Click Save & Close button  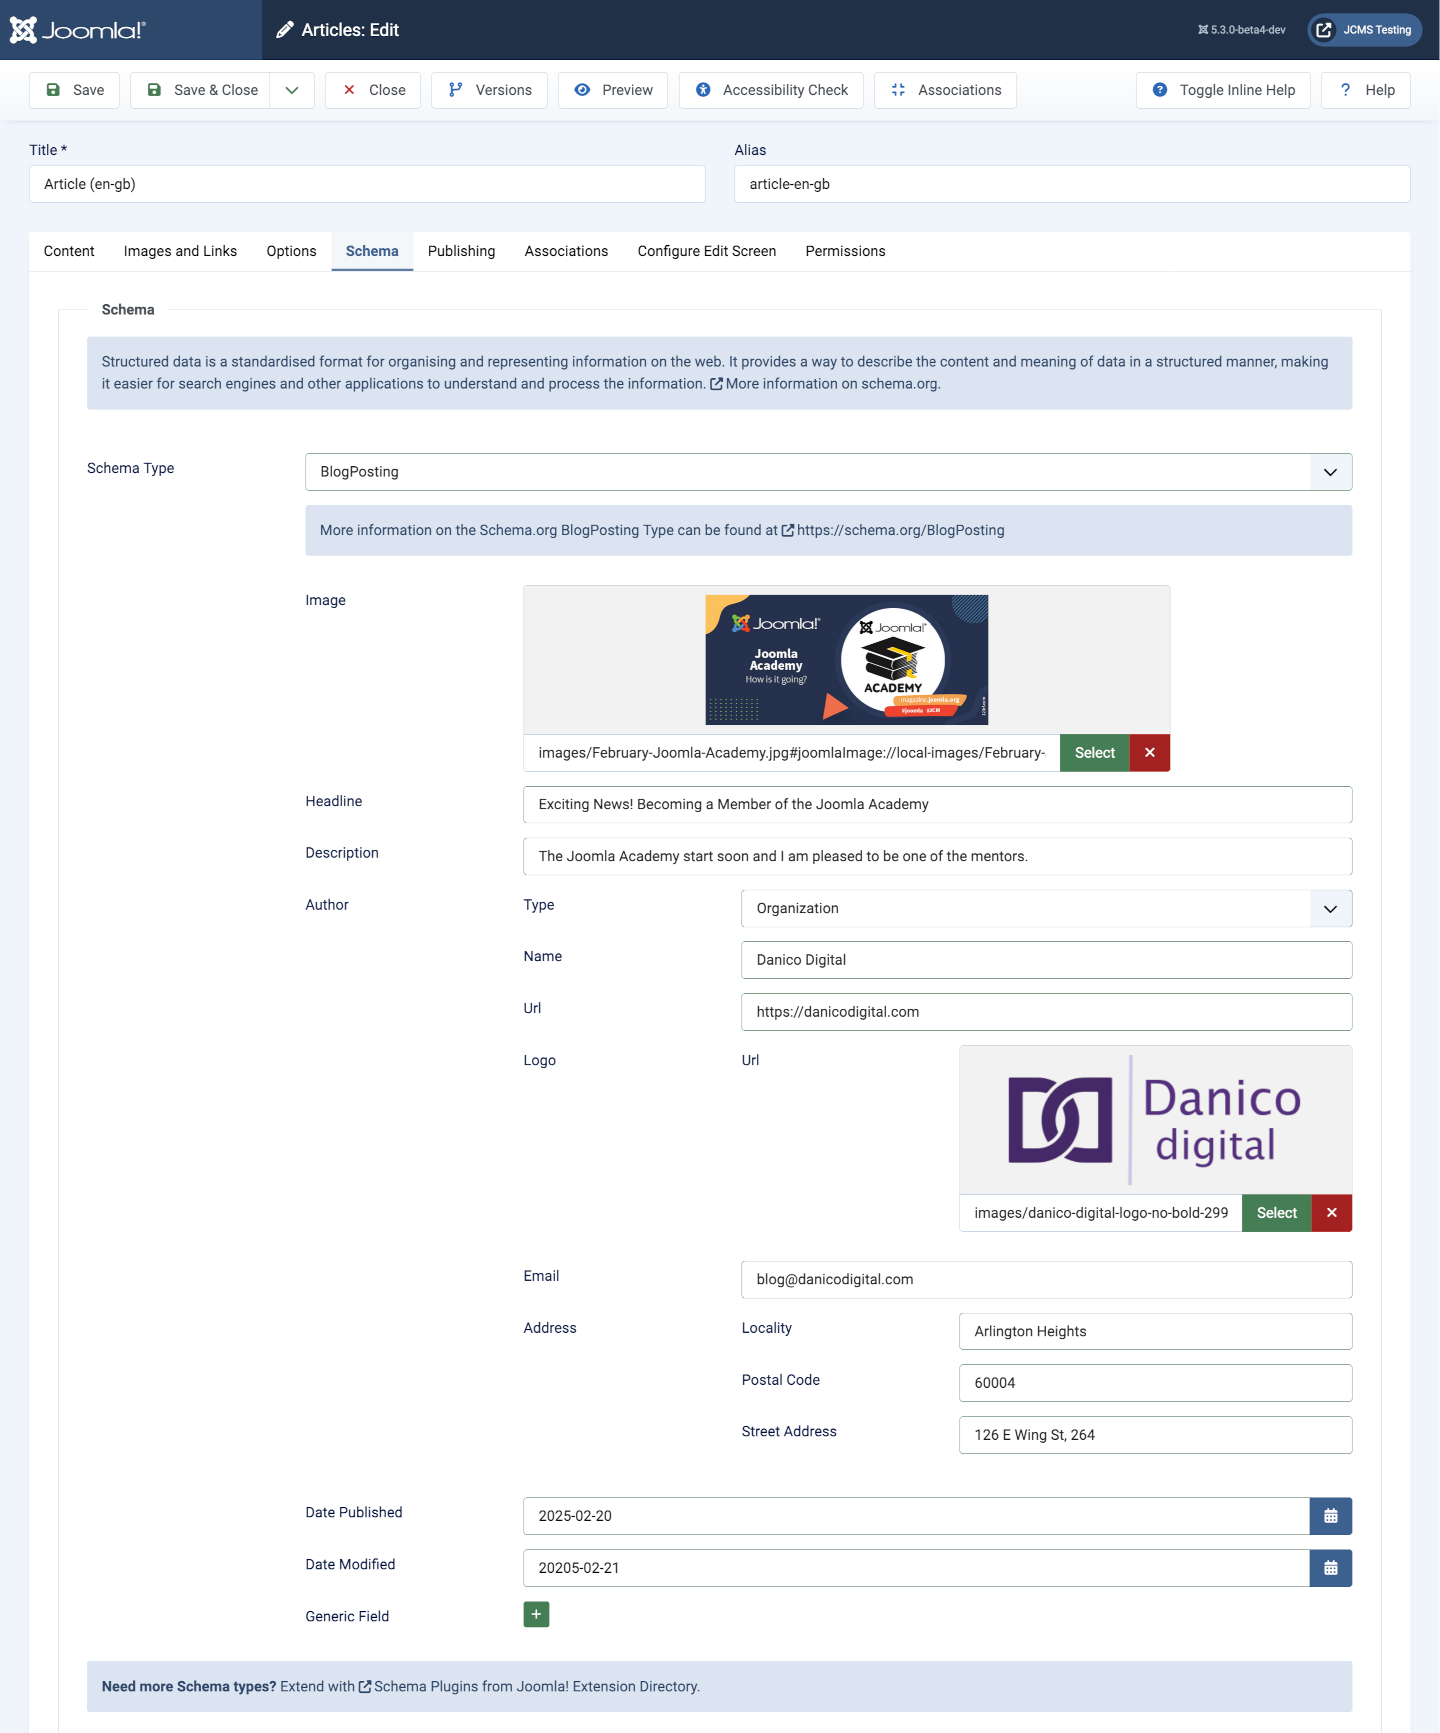click(x=201, y=90)
